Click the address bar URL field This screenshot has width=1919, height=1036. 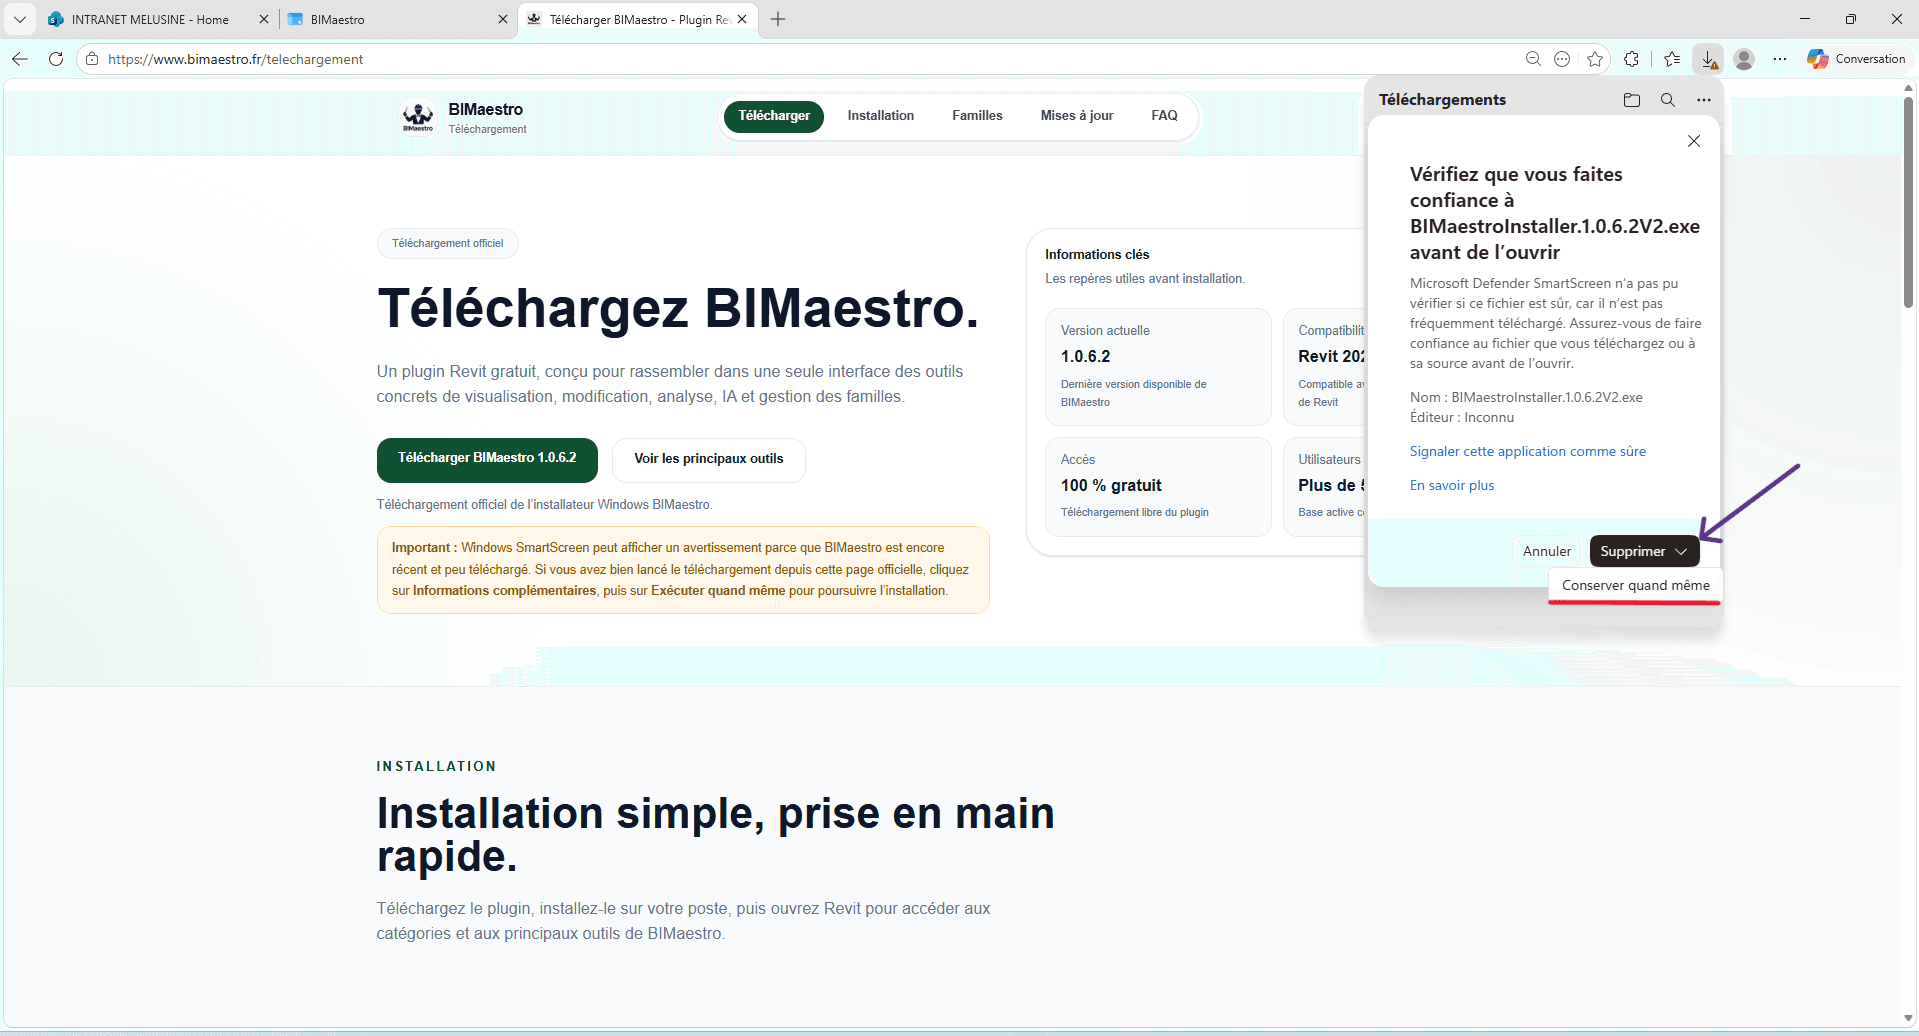click(x=800, y=59)
